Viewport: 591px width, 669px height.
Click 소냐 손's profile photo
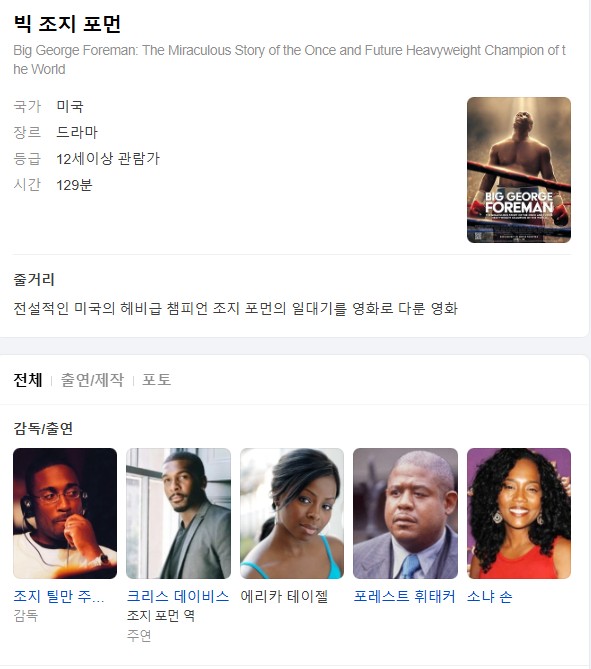(x=519, y=513)
